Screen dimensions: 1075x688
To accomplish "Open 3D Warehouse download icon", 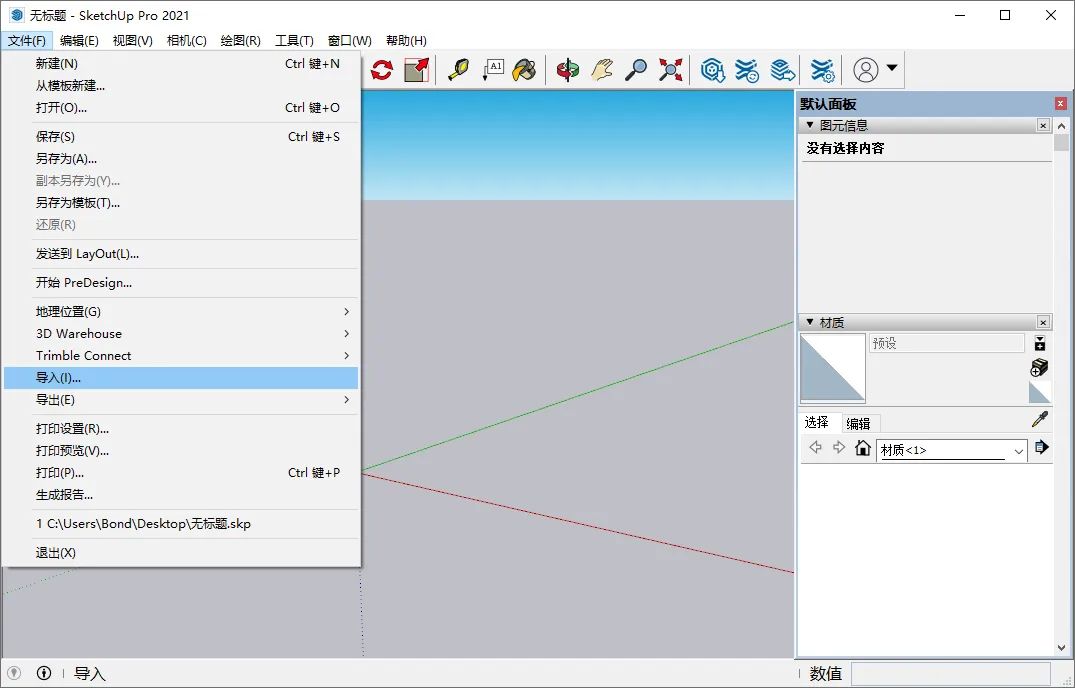I will (x=713, y=70).
